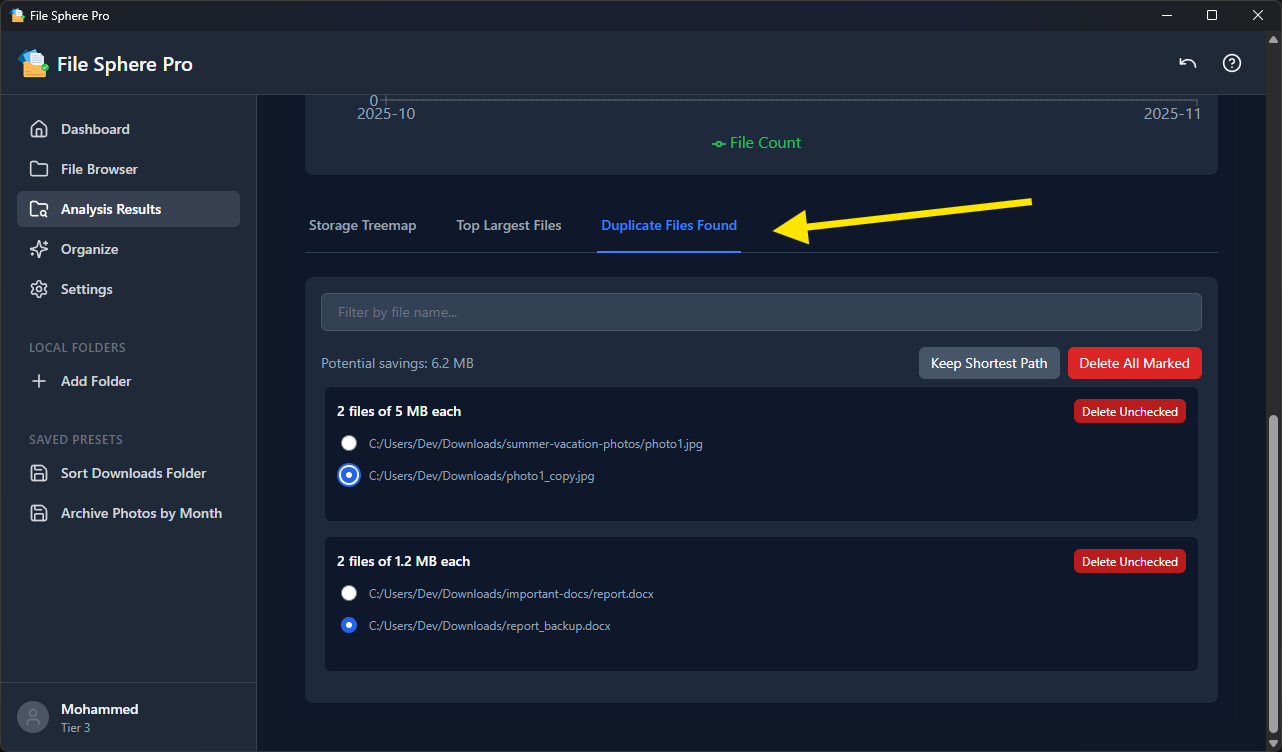The image size is (1282, 752).
Task: Open File Browser in the sidebar
Action: (128, 169)
